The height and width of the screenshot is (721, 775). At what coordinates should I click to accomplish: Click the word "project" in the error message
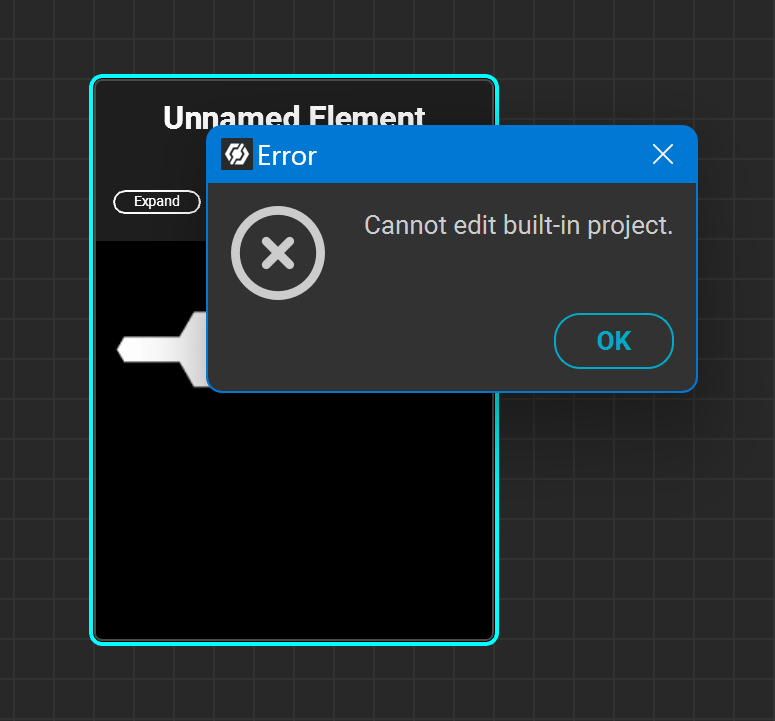630,226
